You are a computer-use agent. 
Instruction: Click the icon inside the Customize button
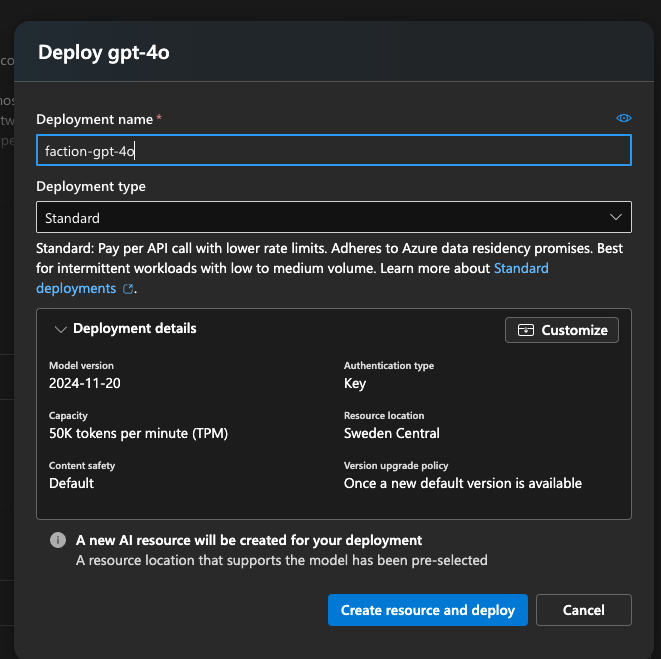(525, 330)
